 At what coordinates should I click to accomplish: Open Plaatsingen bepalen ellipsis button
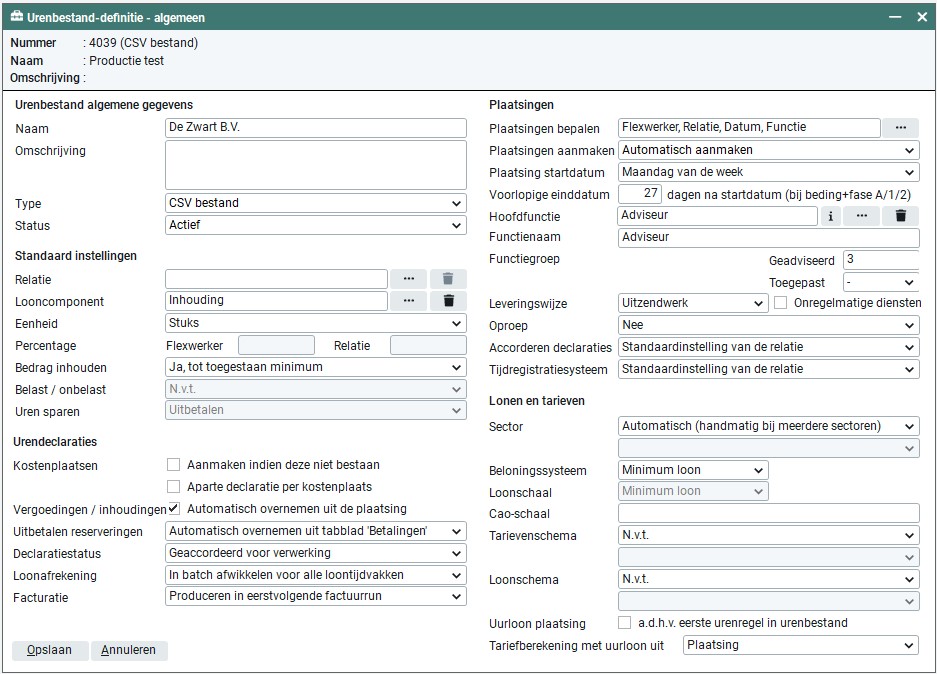901,128
